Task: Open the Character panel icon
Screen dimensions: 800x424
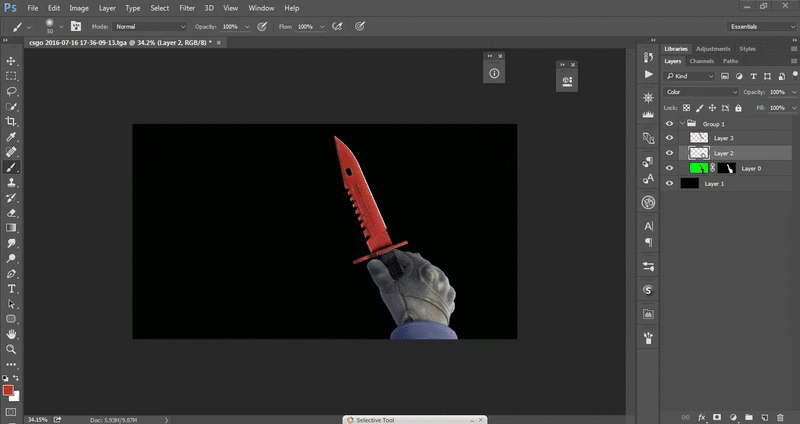Action: click(x=648, y=226)
